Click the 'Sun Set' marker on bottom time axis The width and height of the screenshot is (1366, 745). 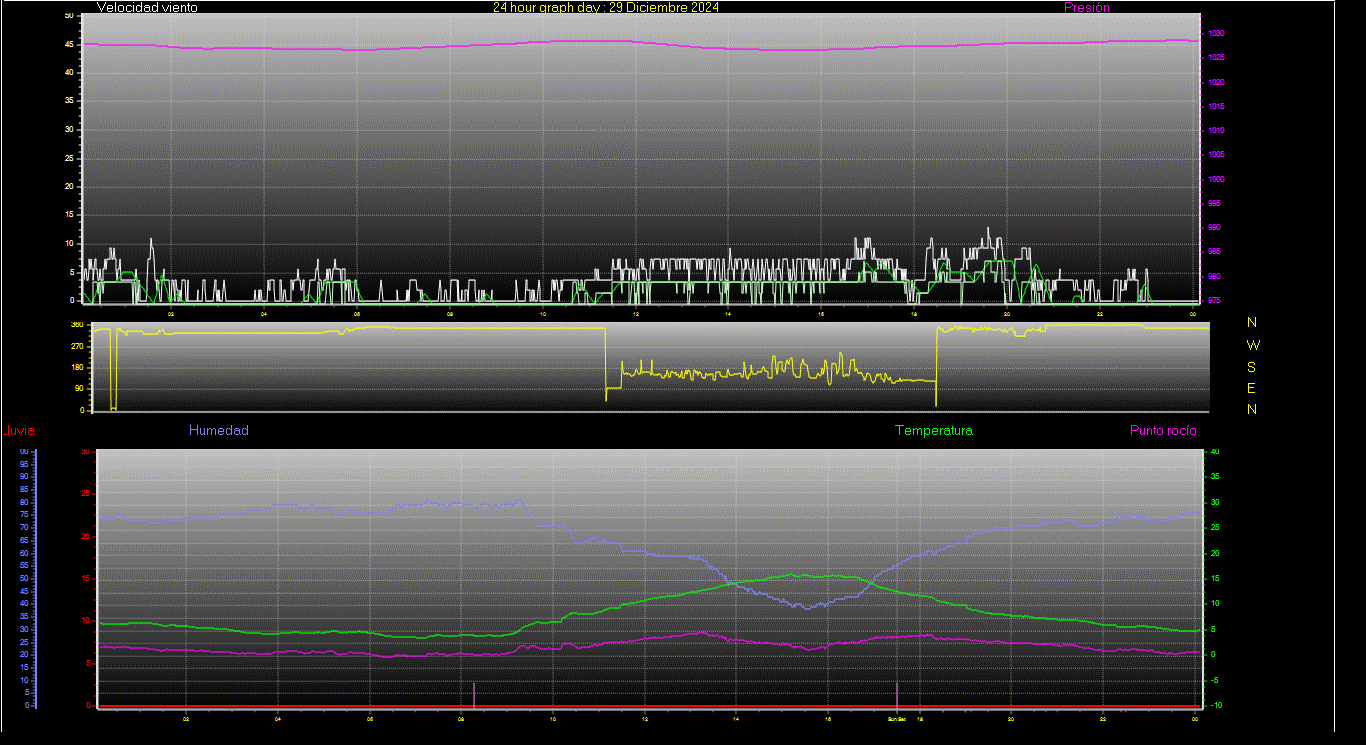pos(896,718)
